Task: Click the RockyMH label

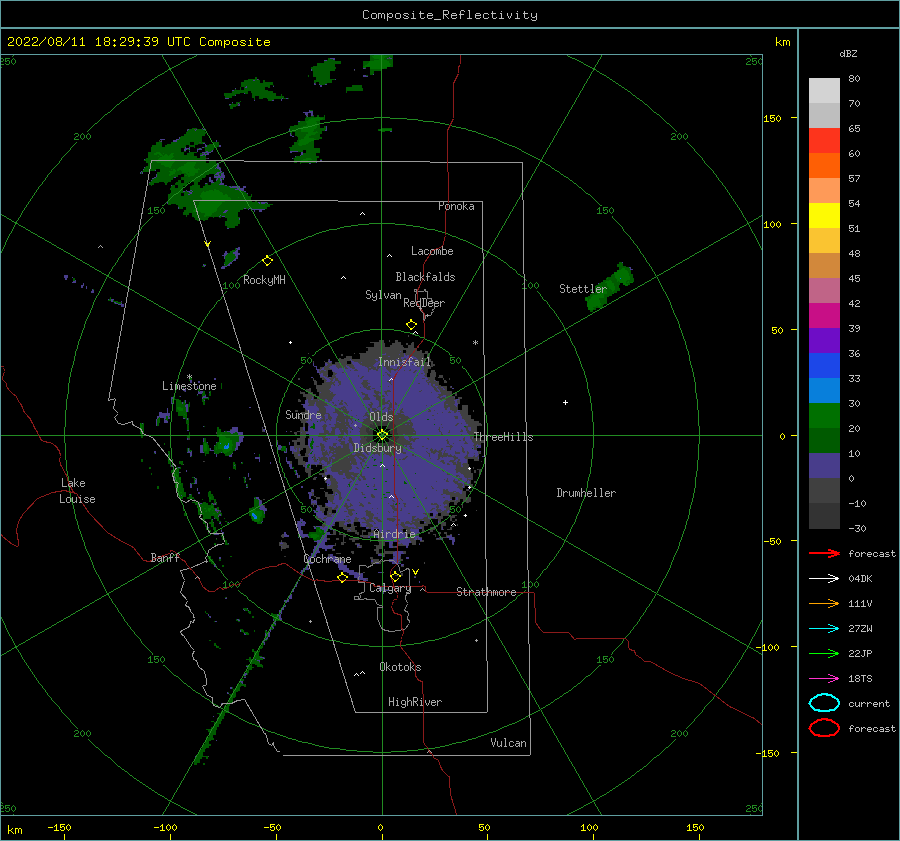Action: click(264, 280)
